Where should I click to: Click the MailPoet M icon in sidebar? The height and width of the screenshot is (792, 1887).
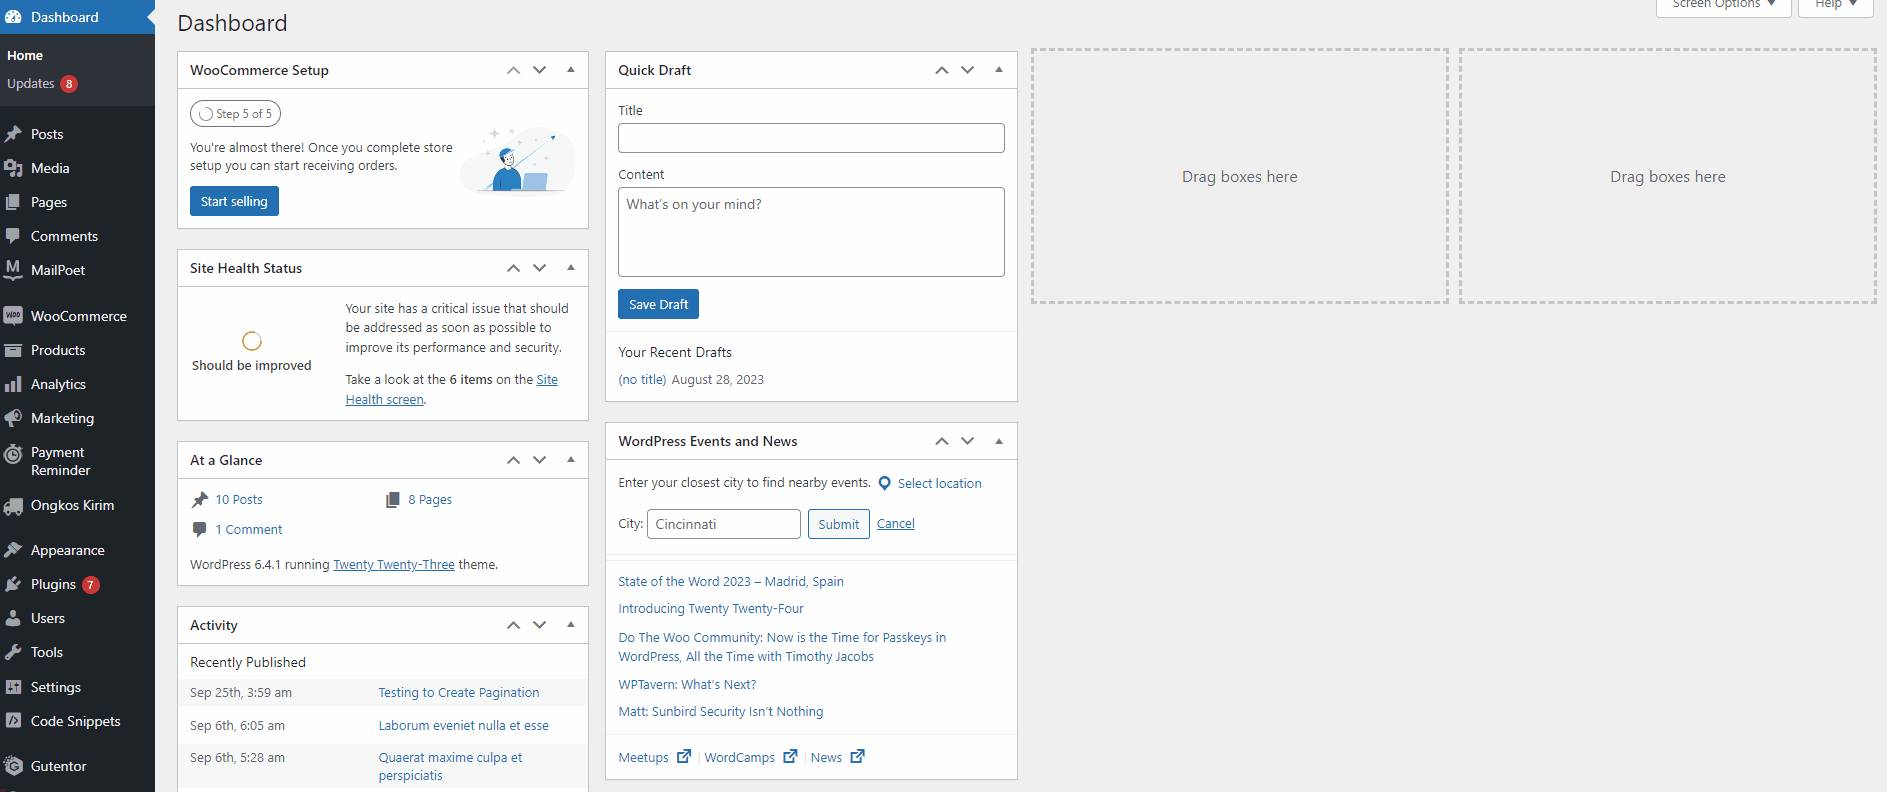[x=13, y=270]
